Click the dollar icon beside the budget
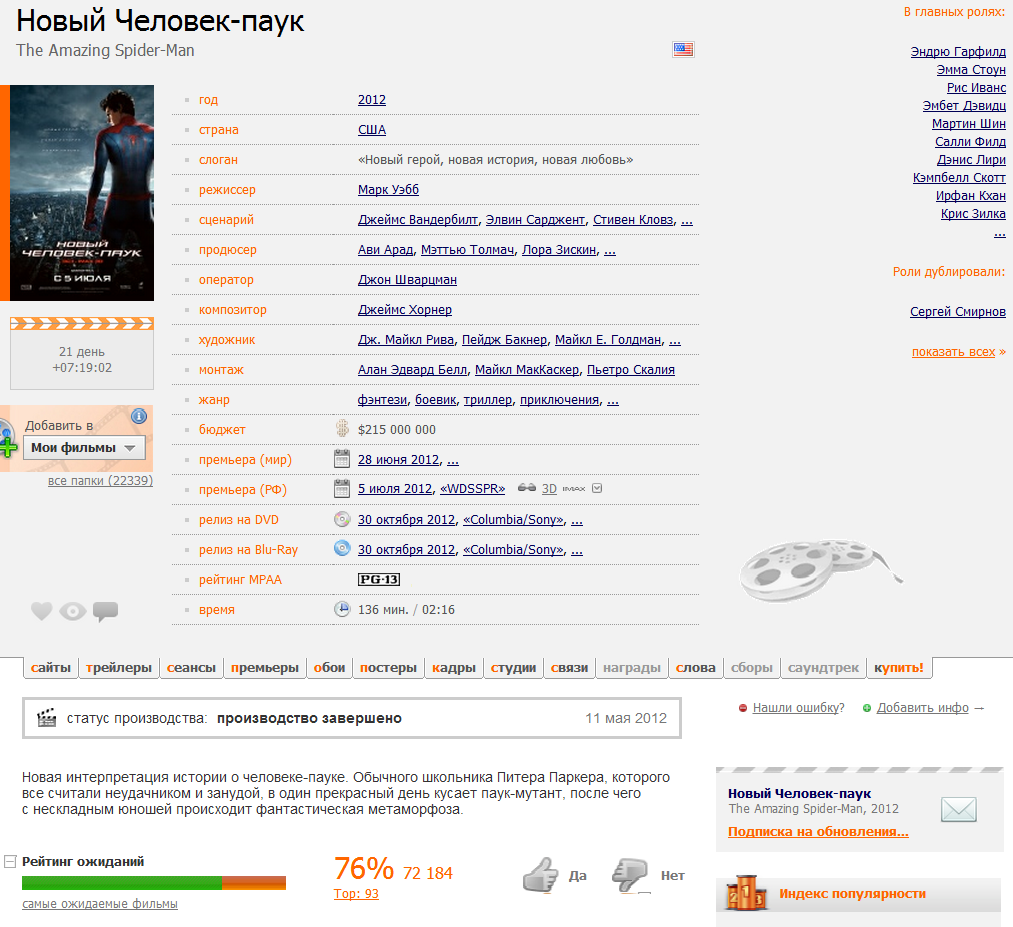 click(x=342, y=429)
